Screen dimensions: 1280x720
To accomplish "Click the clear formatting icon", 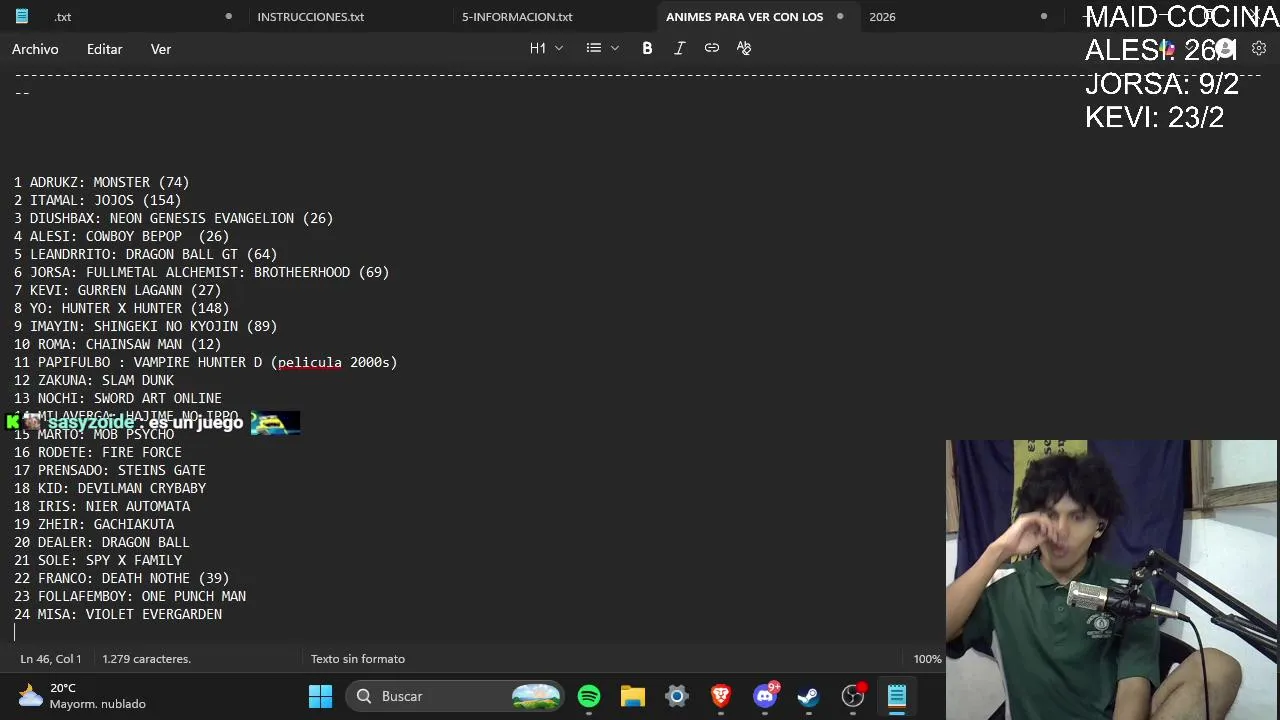I will [744, 48].
